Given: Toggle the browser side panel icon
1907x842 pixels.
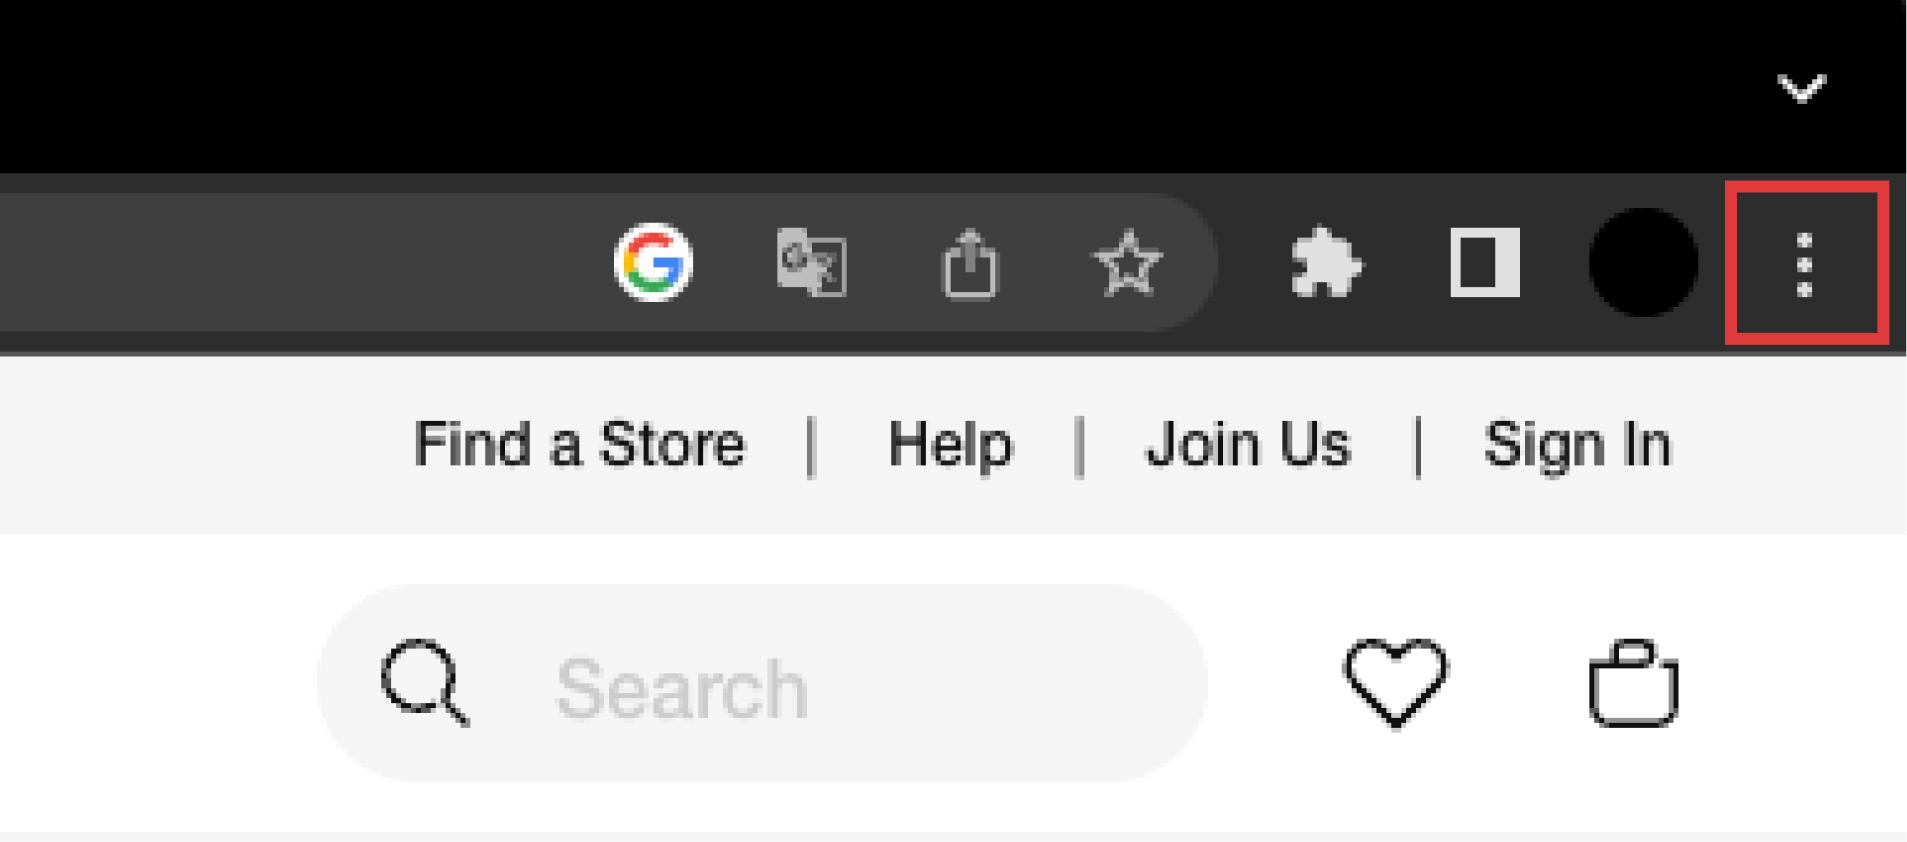Looking at the screenshot, I should pyautogui.click(x=1485, y=263).
